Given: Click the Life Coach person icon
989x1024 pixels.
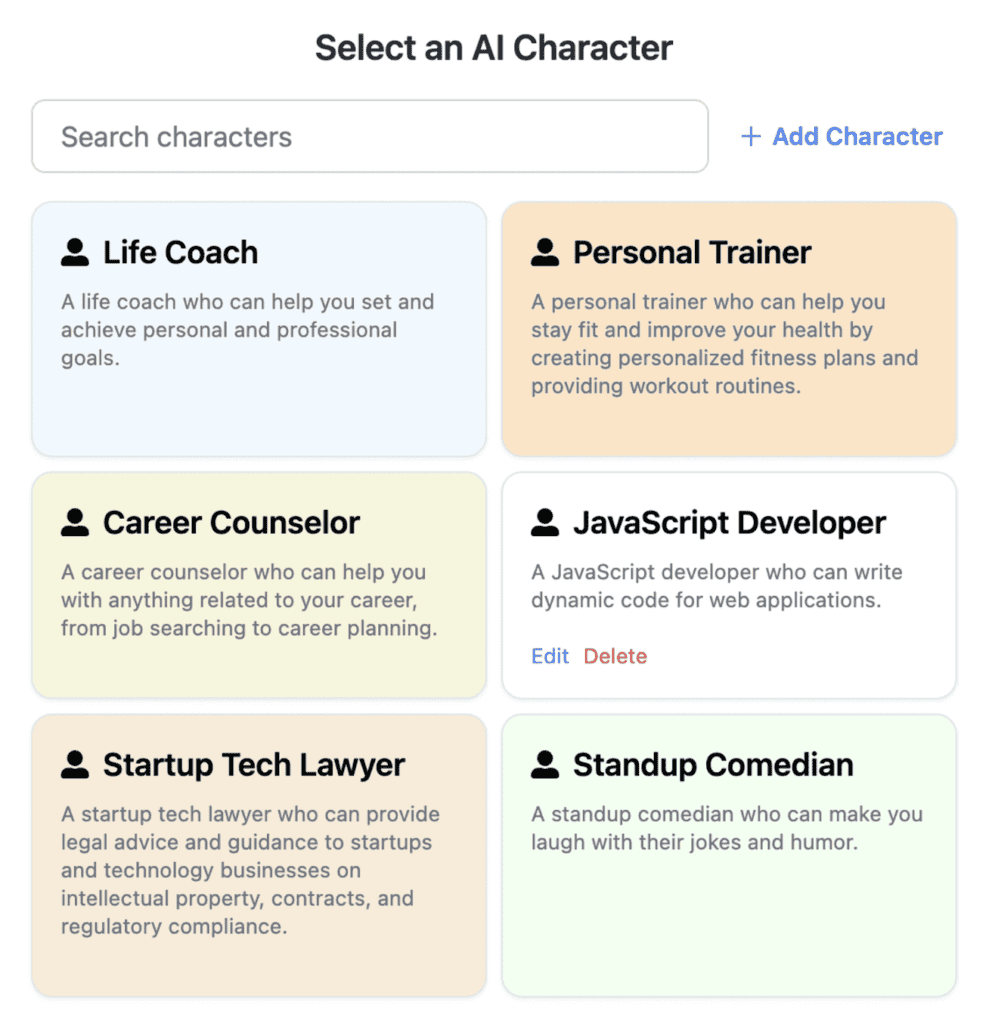Looking at the screenshot, I should tap(74, 252).
